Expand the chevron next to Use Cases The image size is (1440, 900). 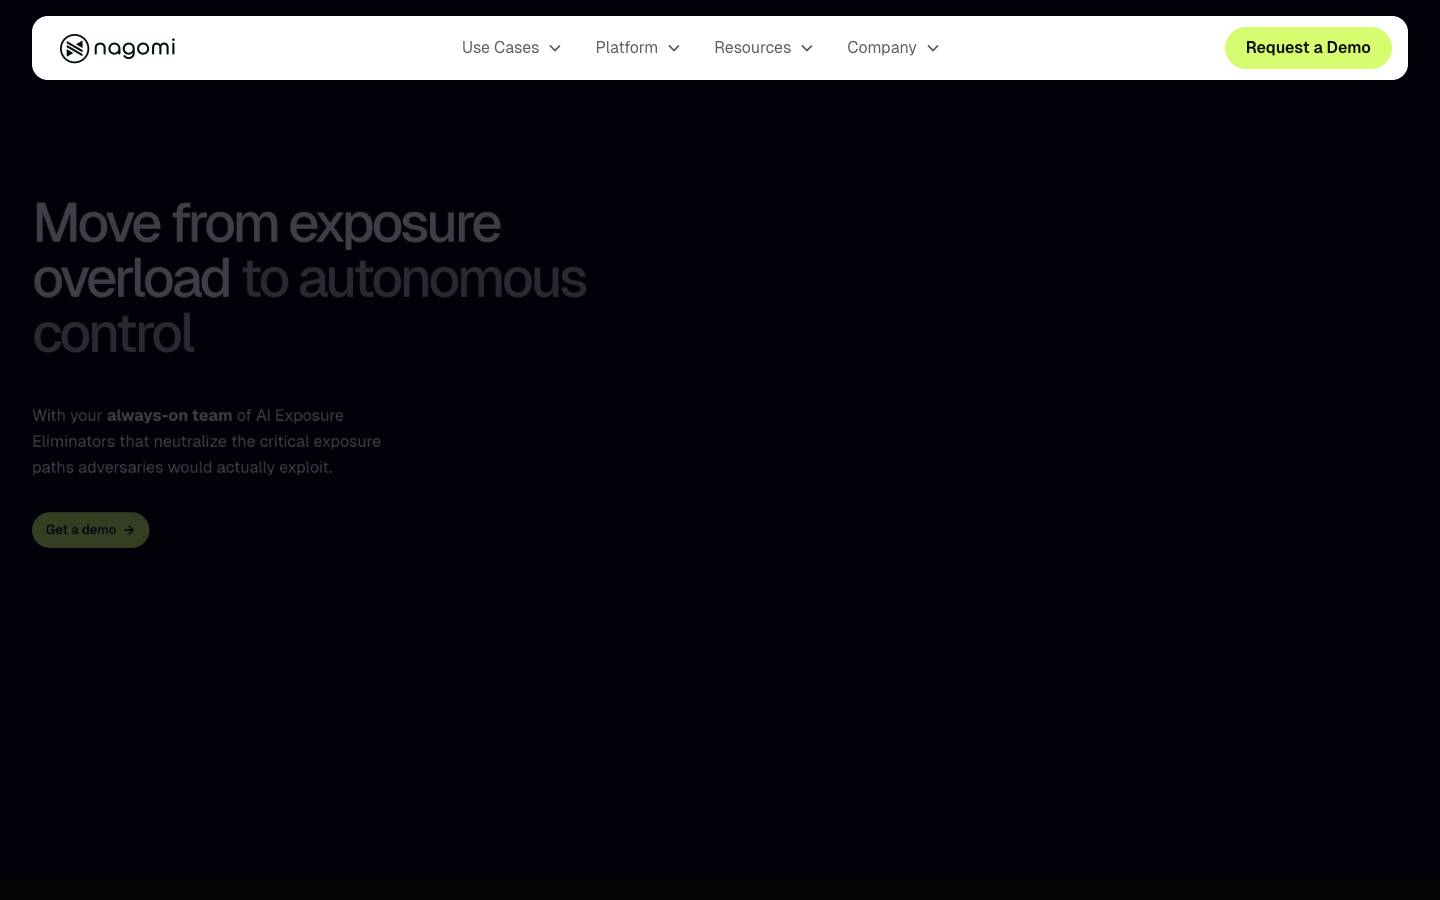pos(555,48)
